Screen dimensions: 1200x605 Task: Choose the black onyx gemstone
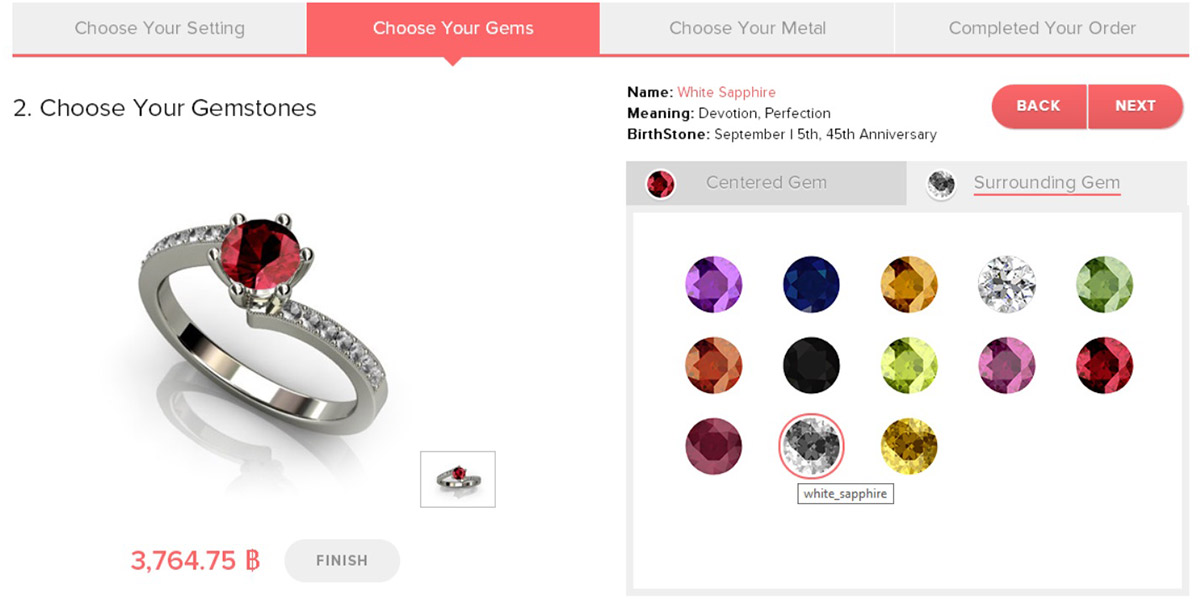click(811, 365)
